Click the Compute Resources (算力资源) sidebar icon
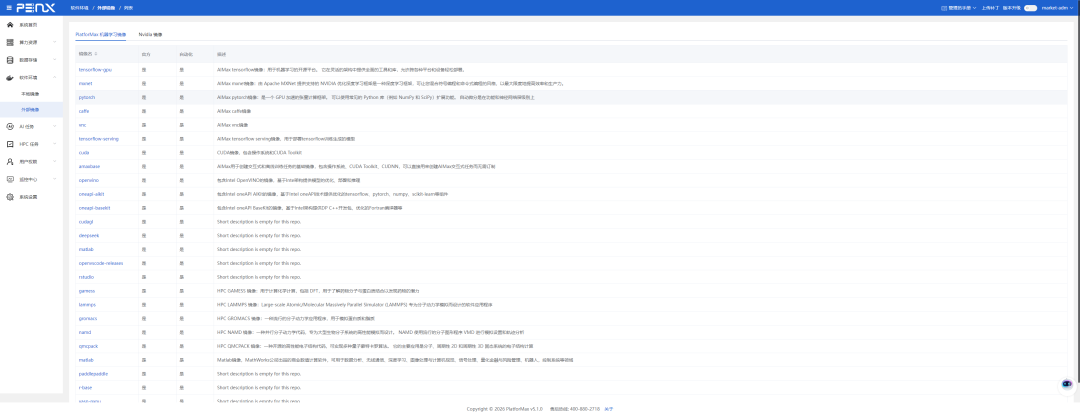The height and width of the screenshot is (415, 1080). (x=10, y=42)
